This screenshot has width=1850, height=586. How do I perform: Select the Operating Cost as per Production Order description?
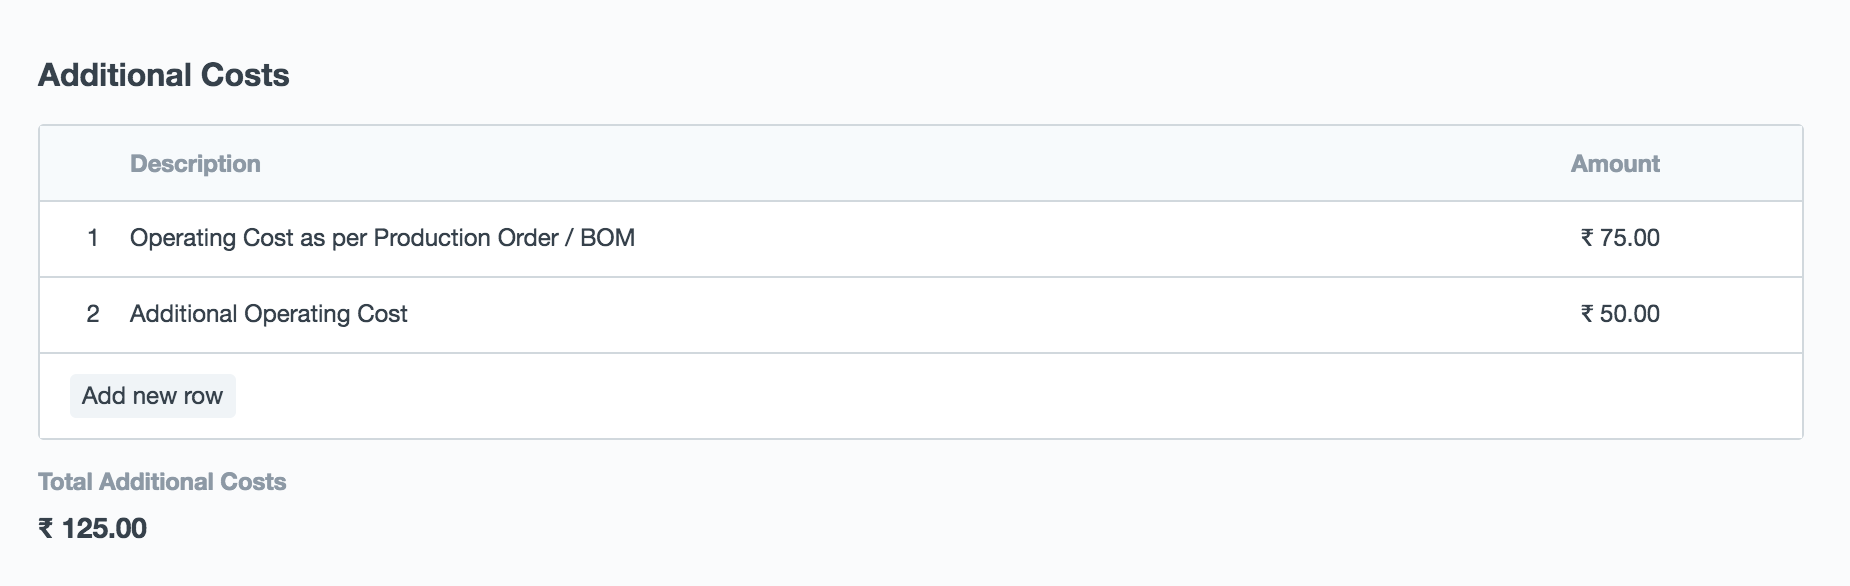click(x=382, y=238)
